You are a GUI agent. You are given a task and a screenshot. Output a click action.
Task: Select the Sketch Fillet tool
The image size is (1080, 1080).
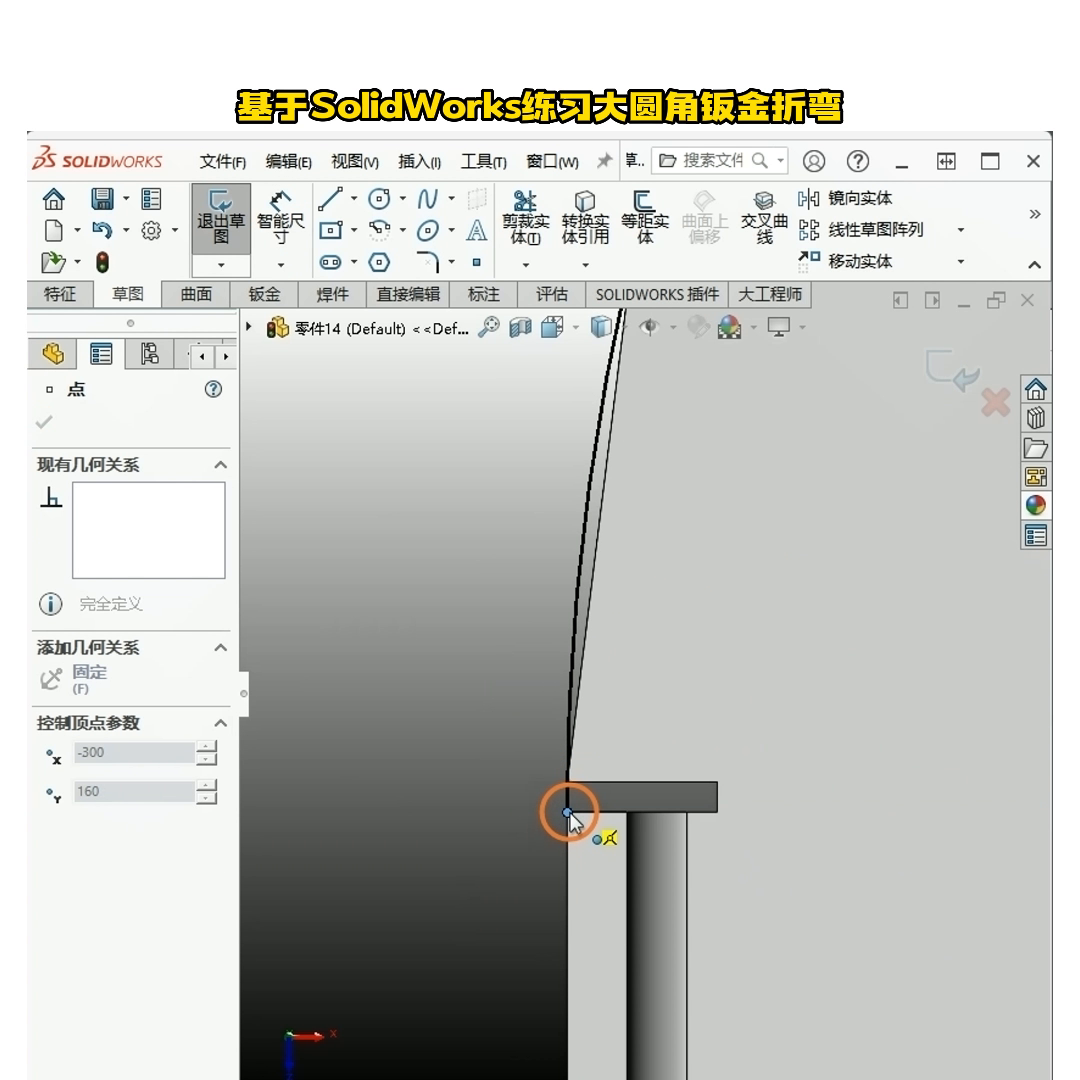pyautogui.click(x=428, y=262)
